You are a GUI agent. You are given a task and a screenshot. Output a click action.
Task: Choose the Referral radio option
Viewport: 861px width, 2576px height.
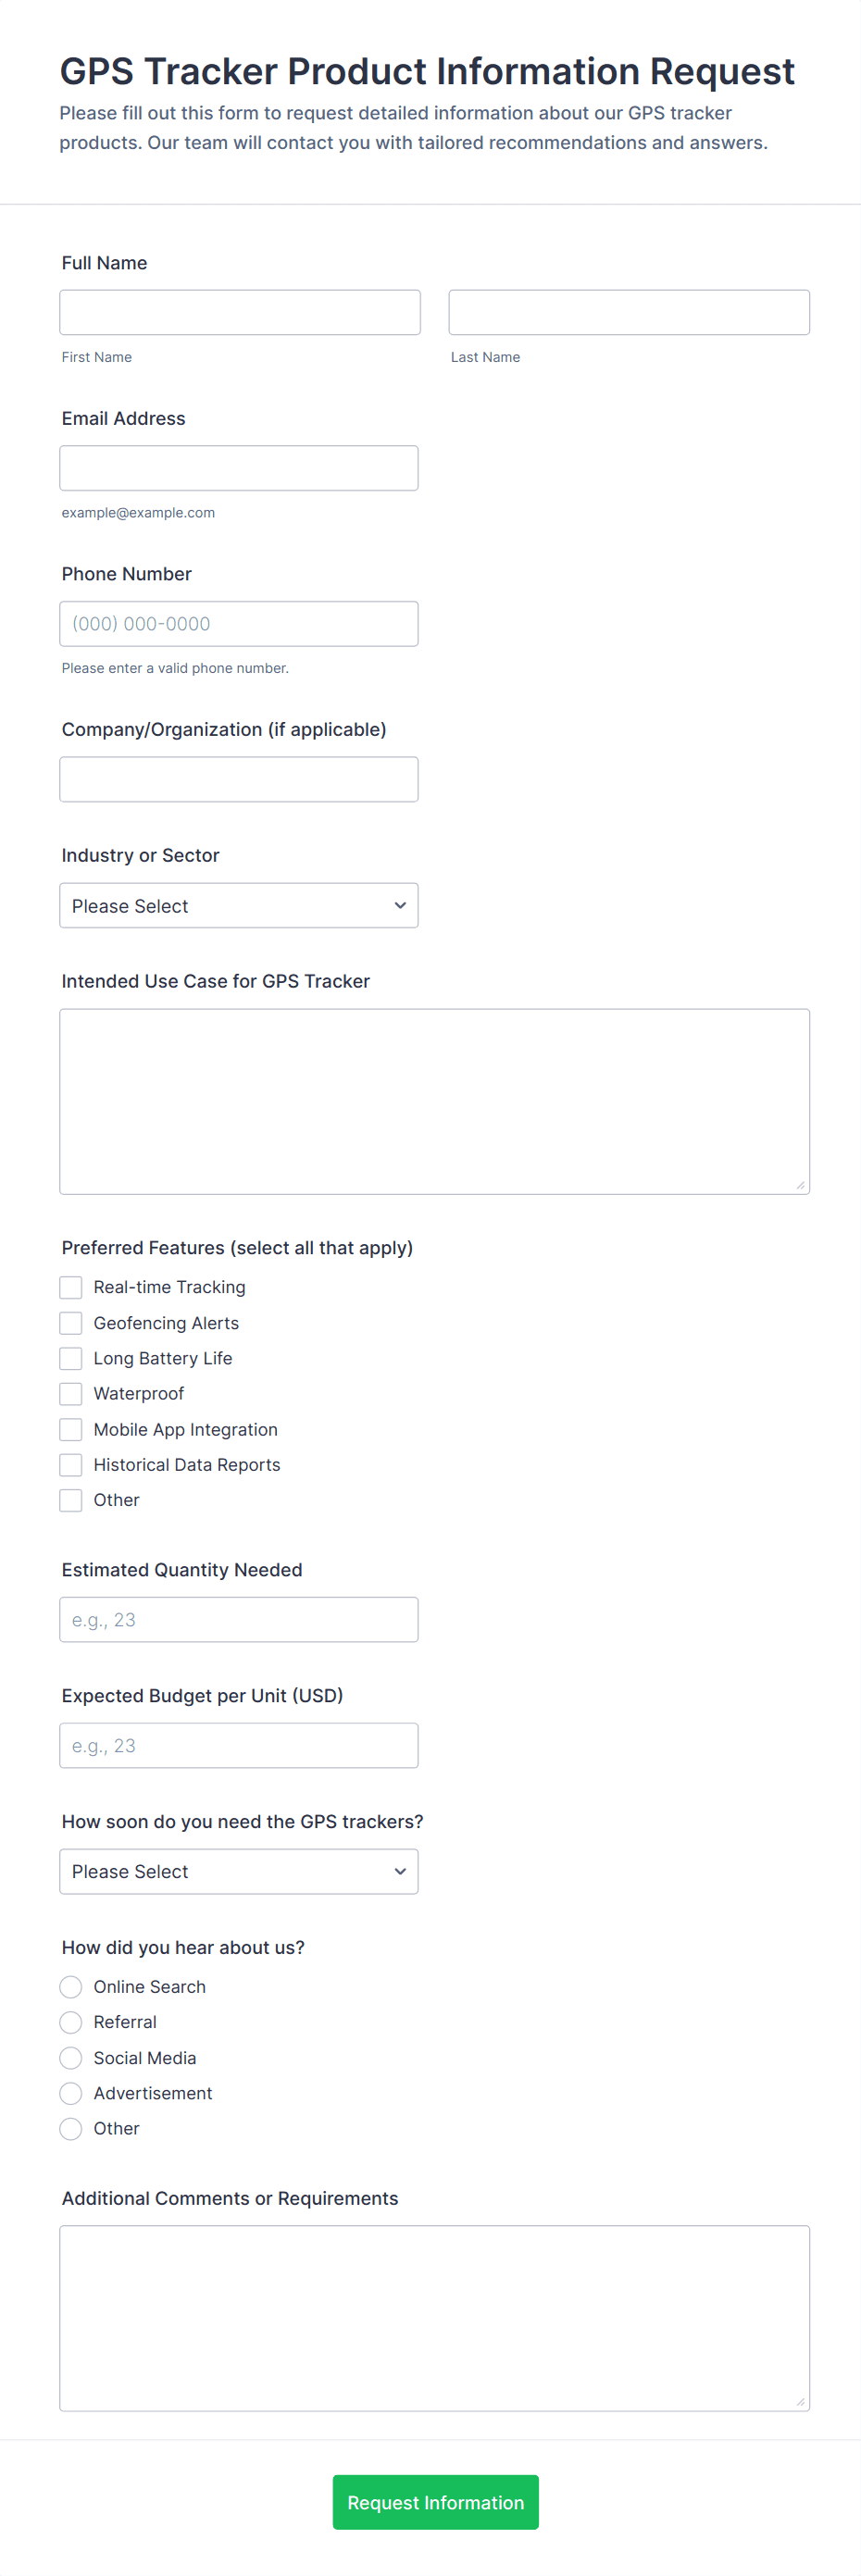tap(71, 2022)
